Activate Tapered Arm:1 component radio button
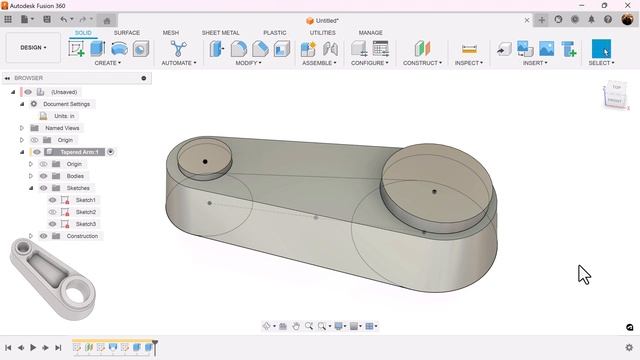640x360 pixels. click(x=111, y=152)
